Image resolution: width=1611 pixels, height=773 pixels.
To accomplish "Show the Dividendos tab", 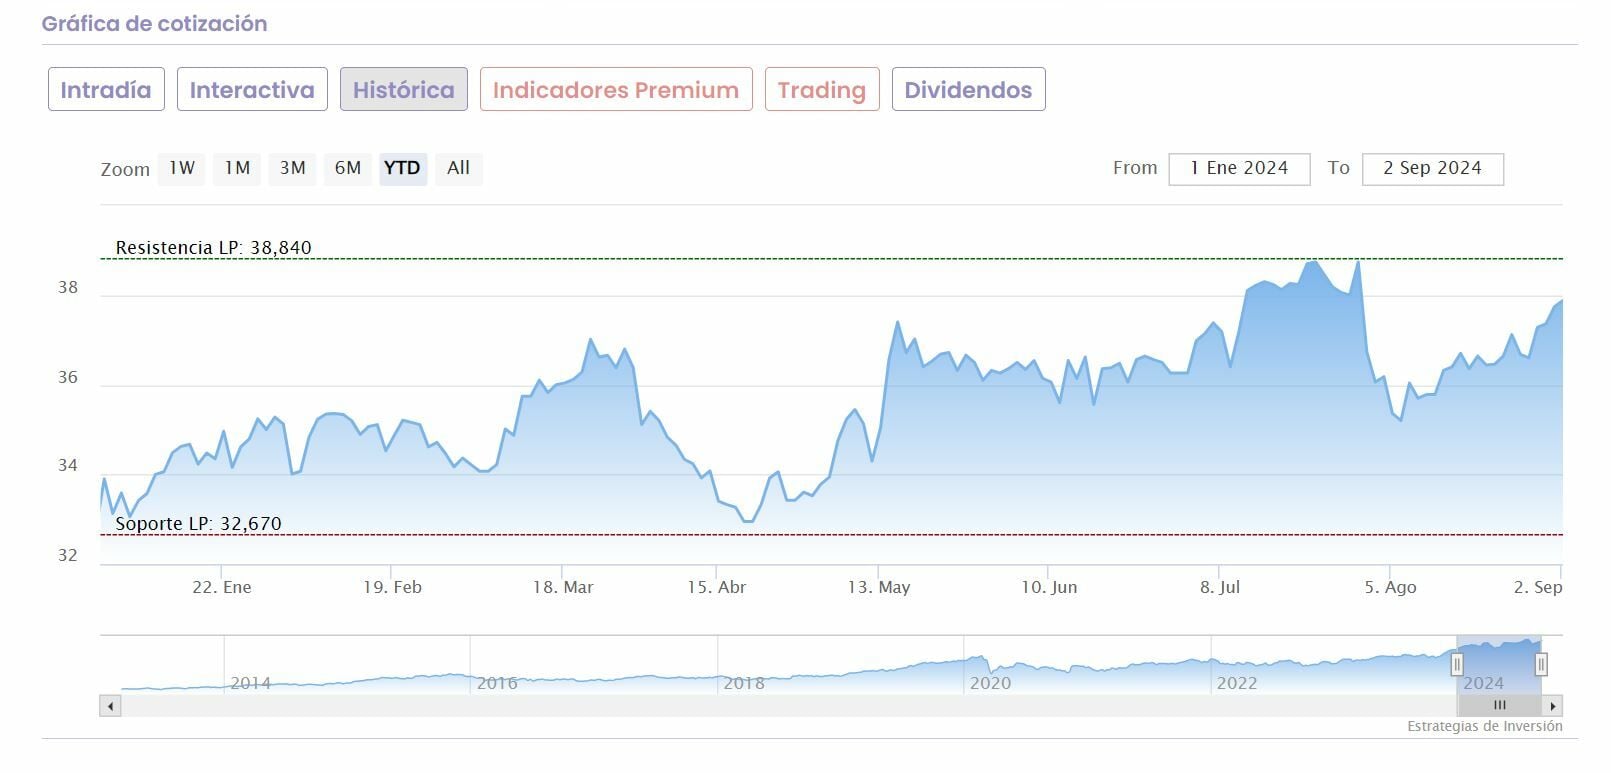I will (x=968, y=90).
